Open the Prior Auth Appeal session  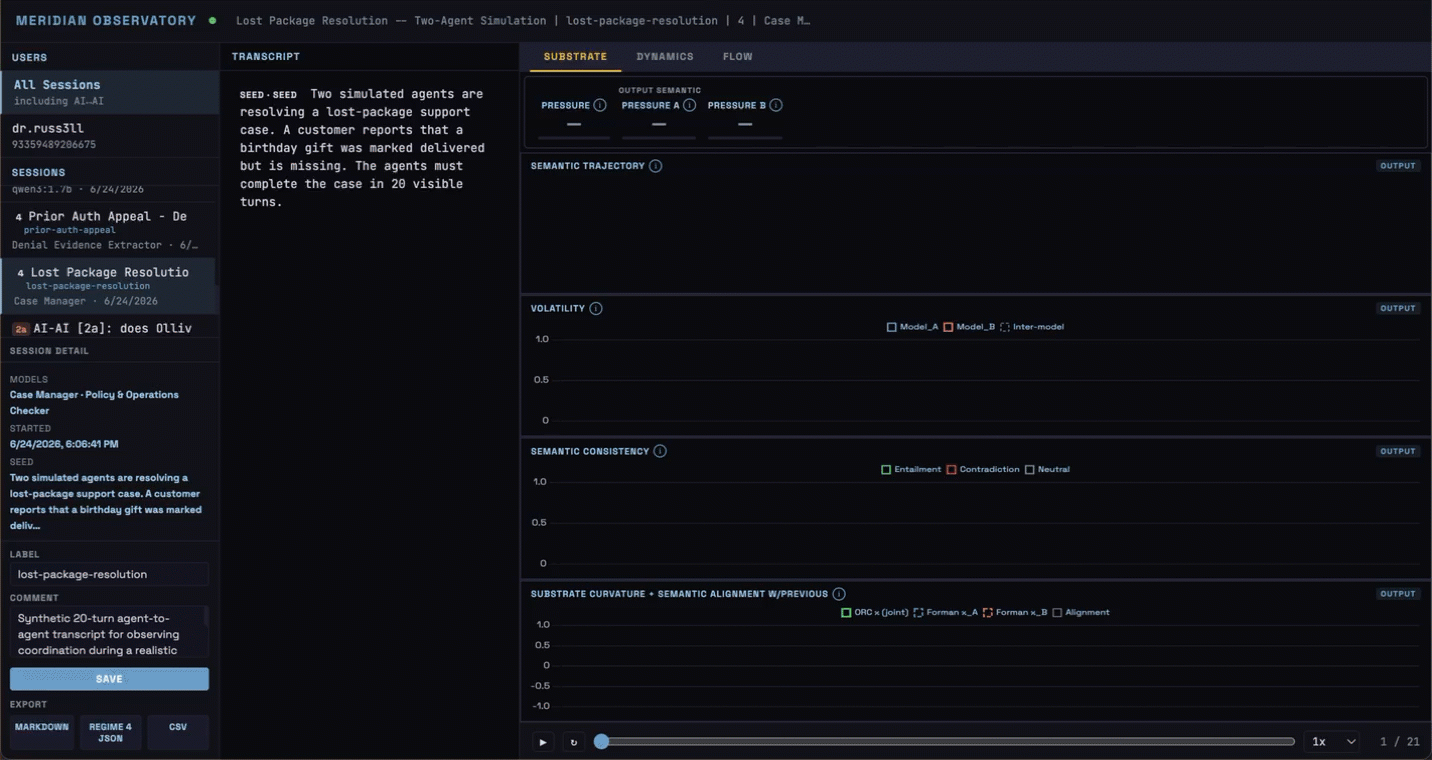pyautogui.click(x=109, y=230)
